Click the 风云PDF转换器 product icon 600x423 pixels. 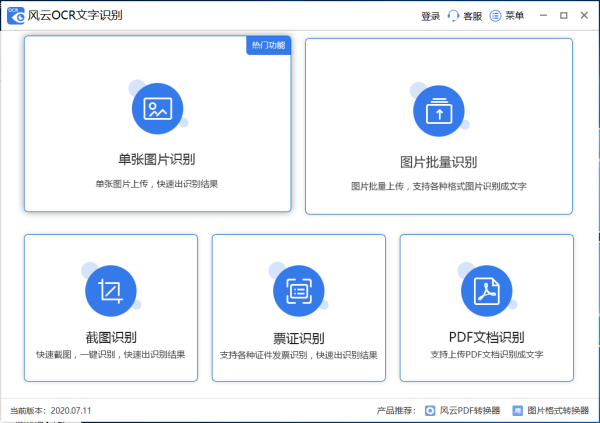[430, 410]
